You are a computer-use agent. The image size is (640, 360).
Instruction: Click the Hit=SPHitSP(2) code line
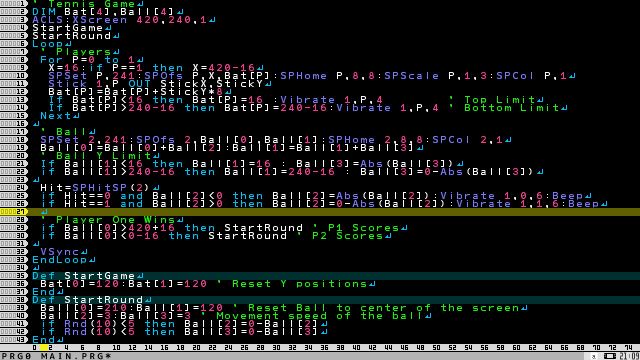tap(96, 187)
